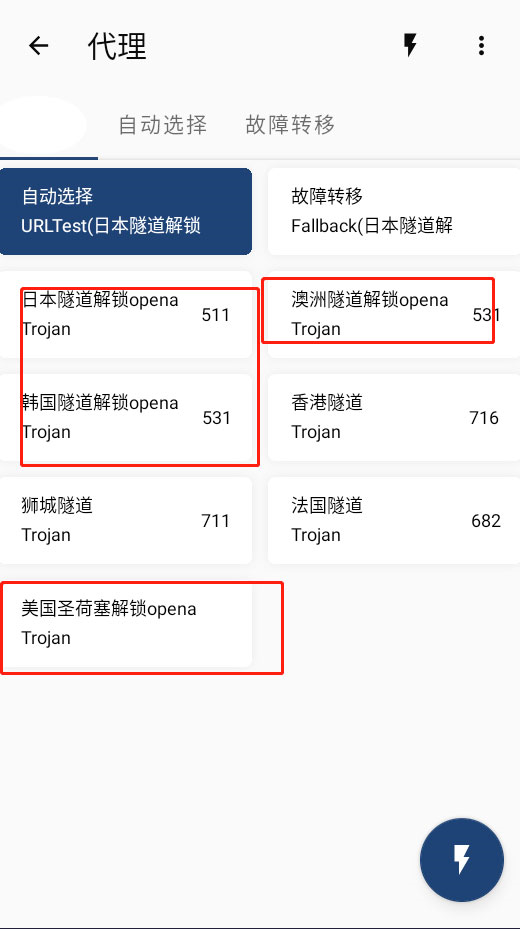Image resolution: width=520 pixels, height=931 pixels.
Task: Choose the 澳洲隧道解锁opena Trojan node
Action: click(394, 315)
